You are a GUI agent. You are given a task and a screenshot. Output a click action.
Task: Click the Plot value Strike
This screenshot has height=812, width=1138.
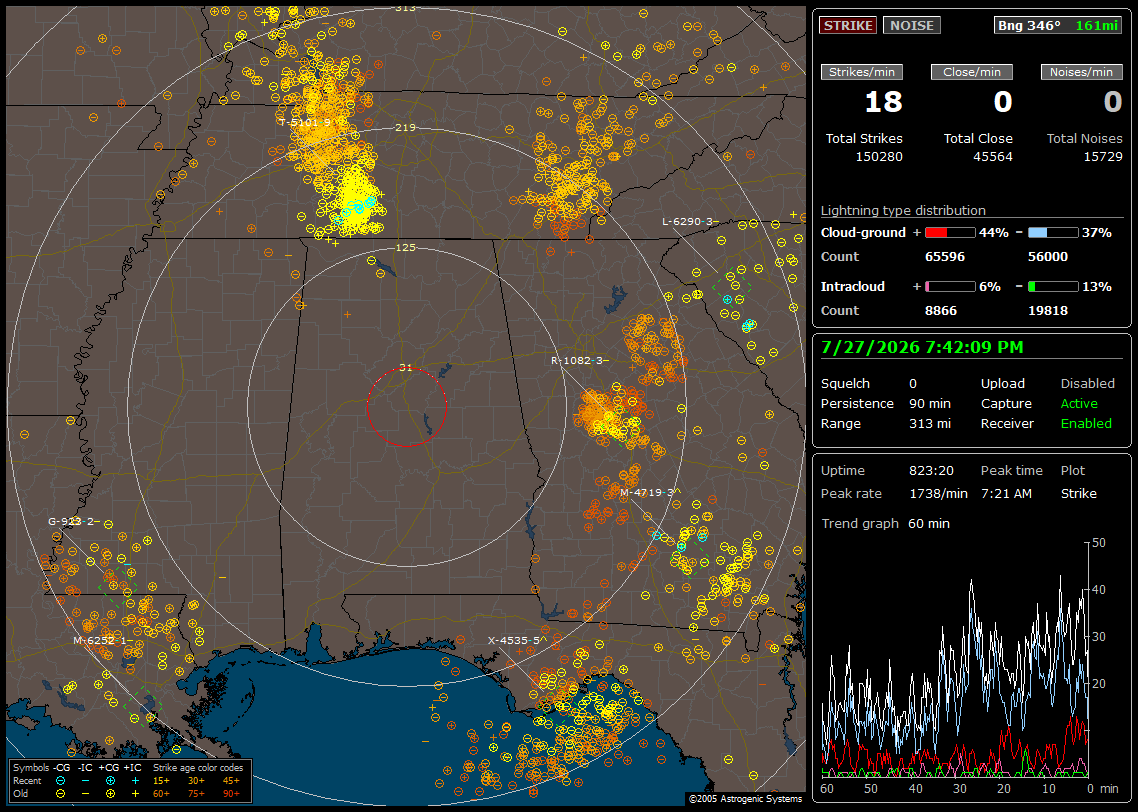coord(1078,493)
